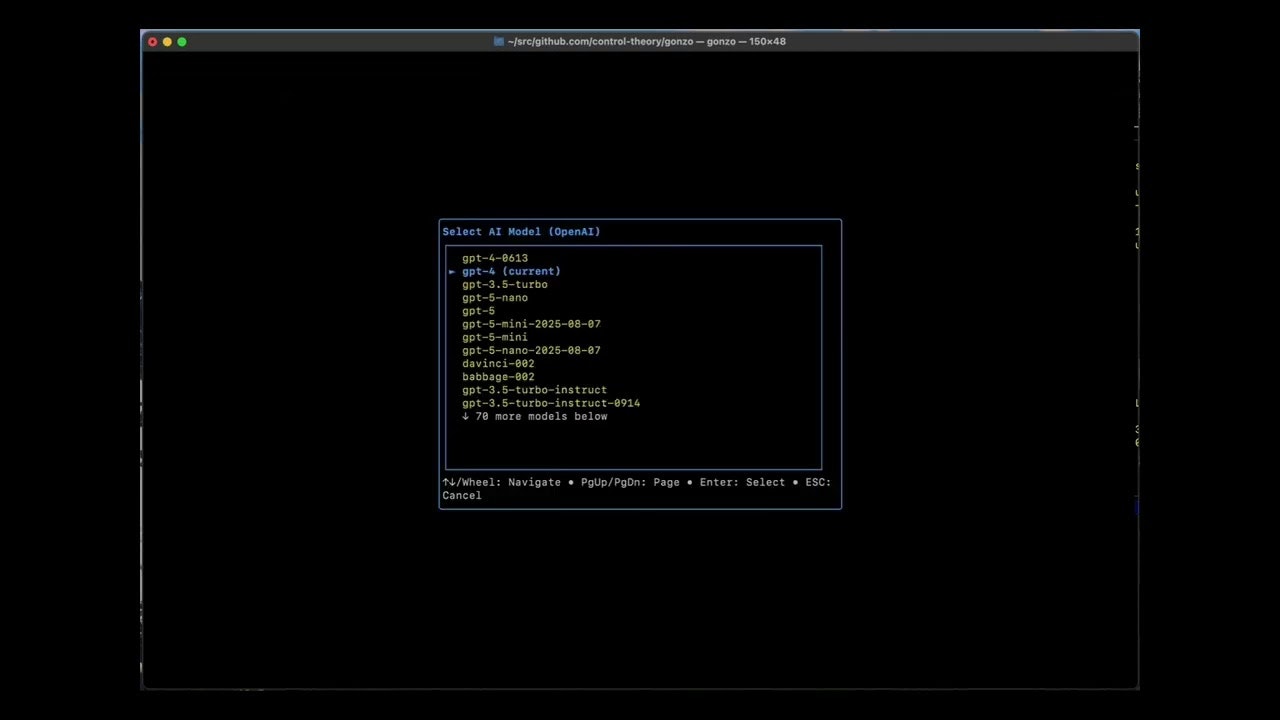This screenshot has width=1280, height=720.
Task: Click the green maximize window button
Action: (x=182, y=41)
